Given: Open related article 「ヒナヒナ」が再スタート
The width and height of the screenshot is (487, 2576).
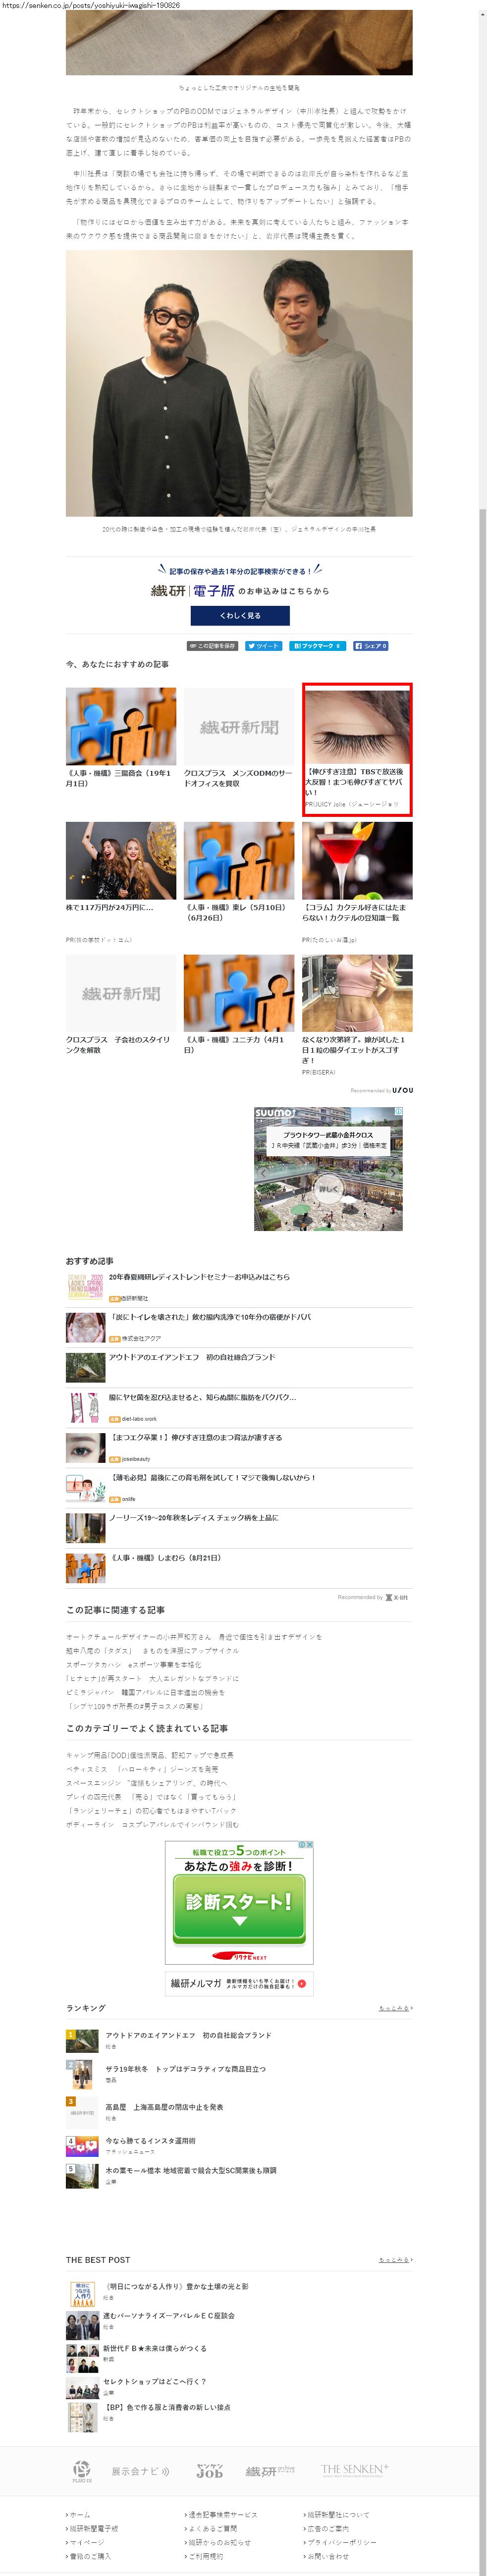Looking at the screenshot, I should pyautogui.click(x=152, y=1678).
